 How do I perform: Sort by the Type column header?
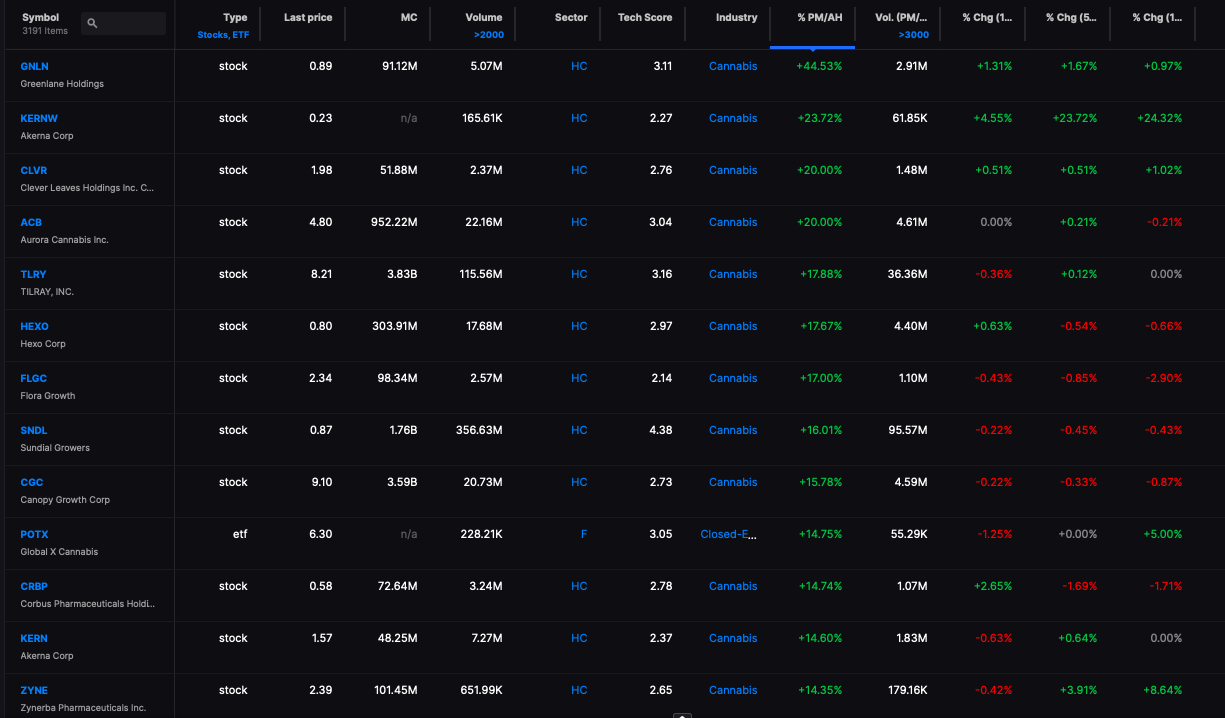click(x=235, y=17)
